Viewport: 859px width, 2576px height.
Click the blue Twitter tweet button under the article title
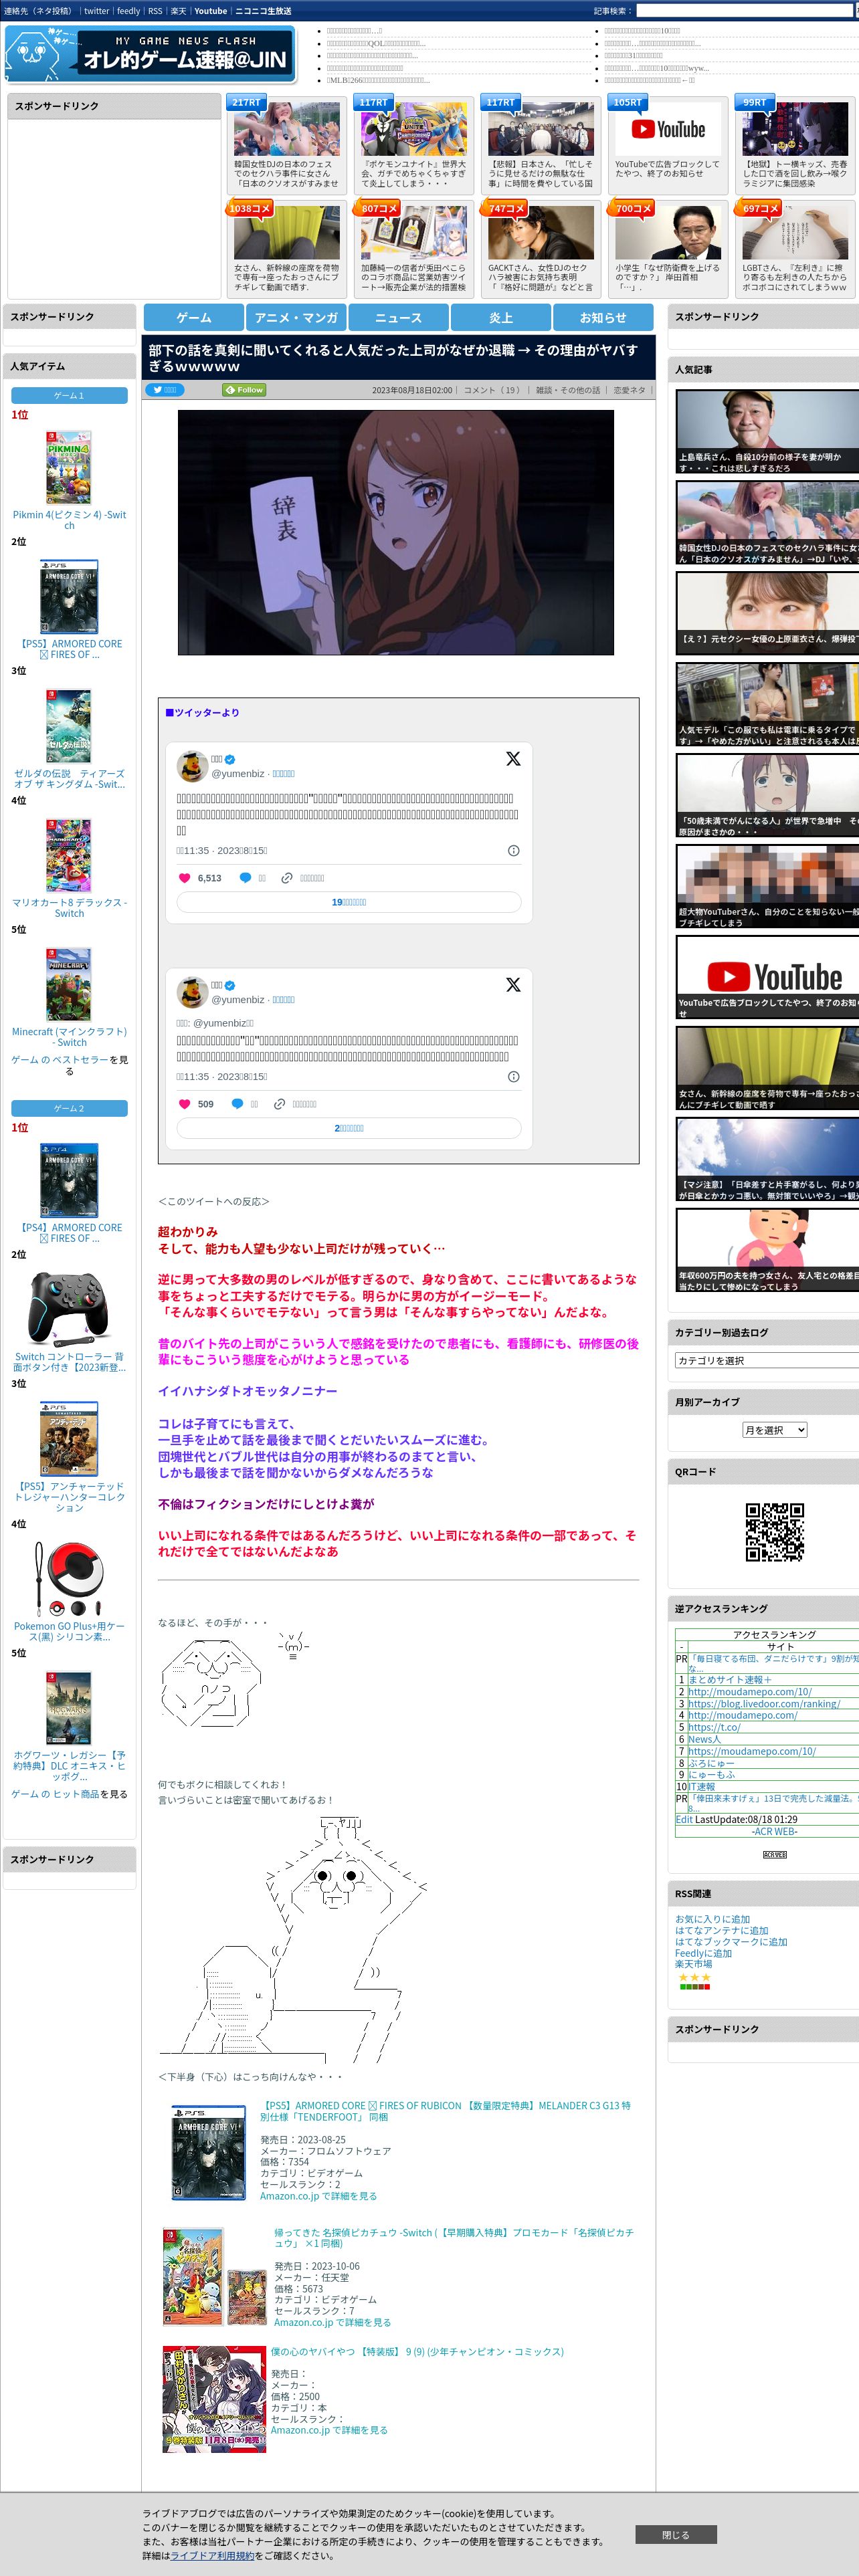[164, 390]
